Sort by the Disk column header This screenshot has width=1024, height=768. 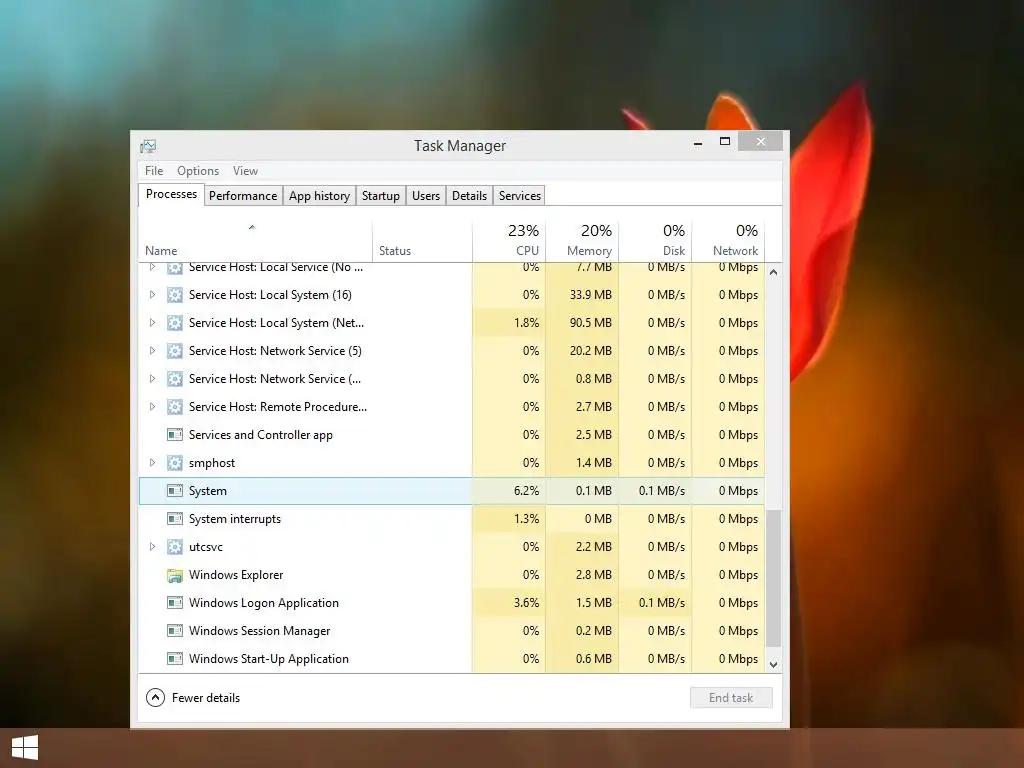(x=655, y=242)
